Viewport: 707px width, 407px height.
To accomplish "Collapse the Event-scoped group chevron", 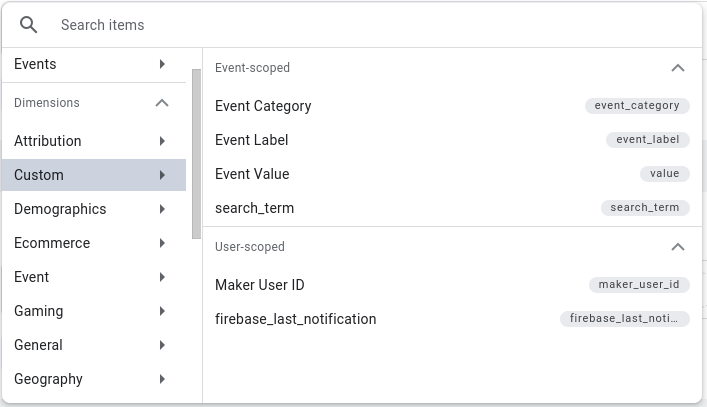I will 678,68.
